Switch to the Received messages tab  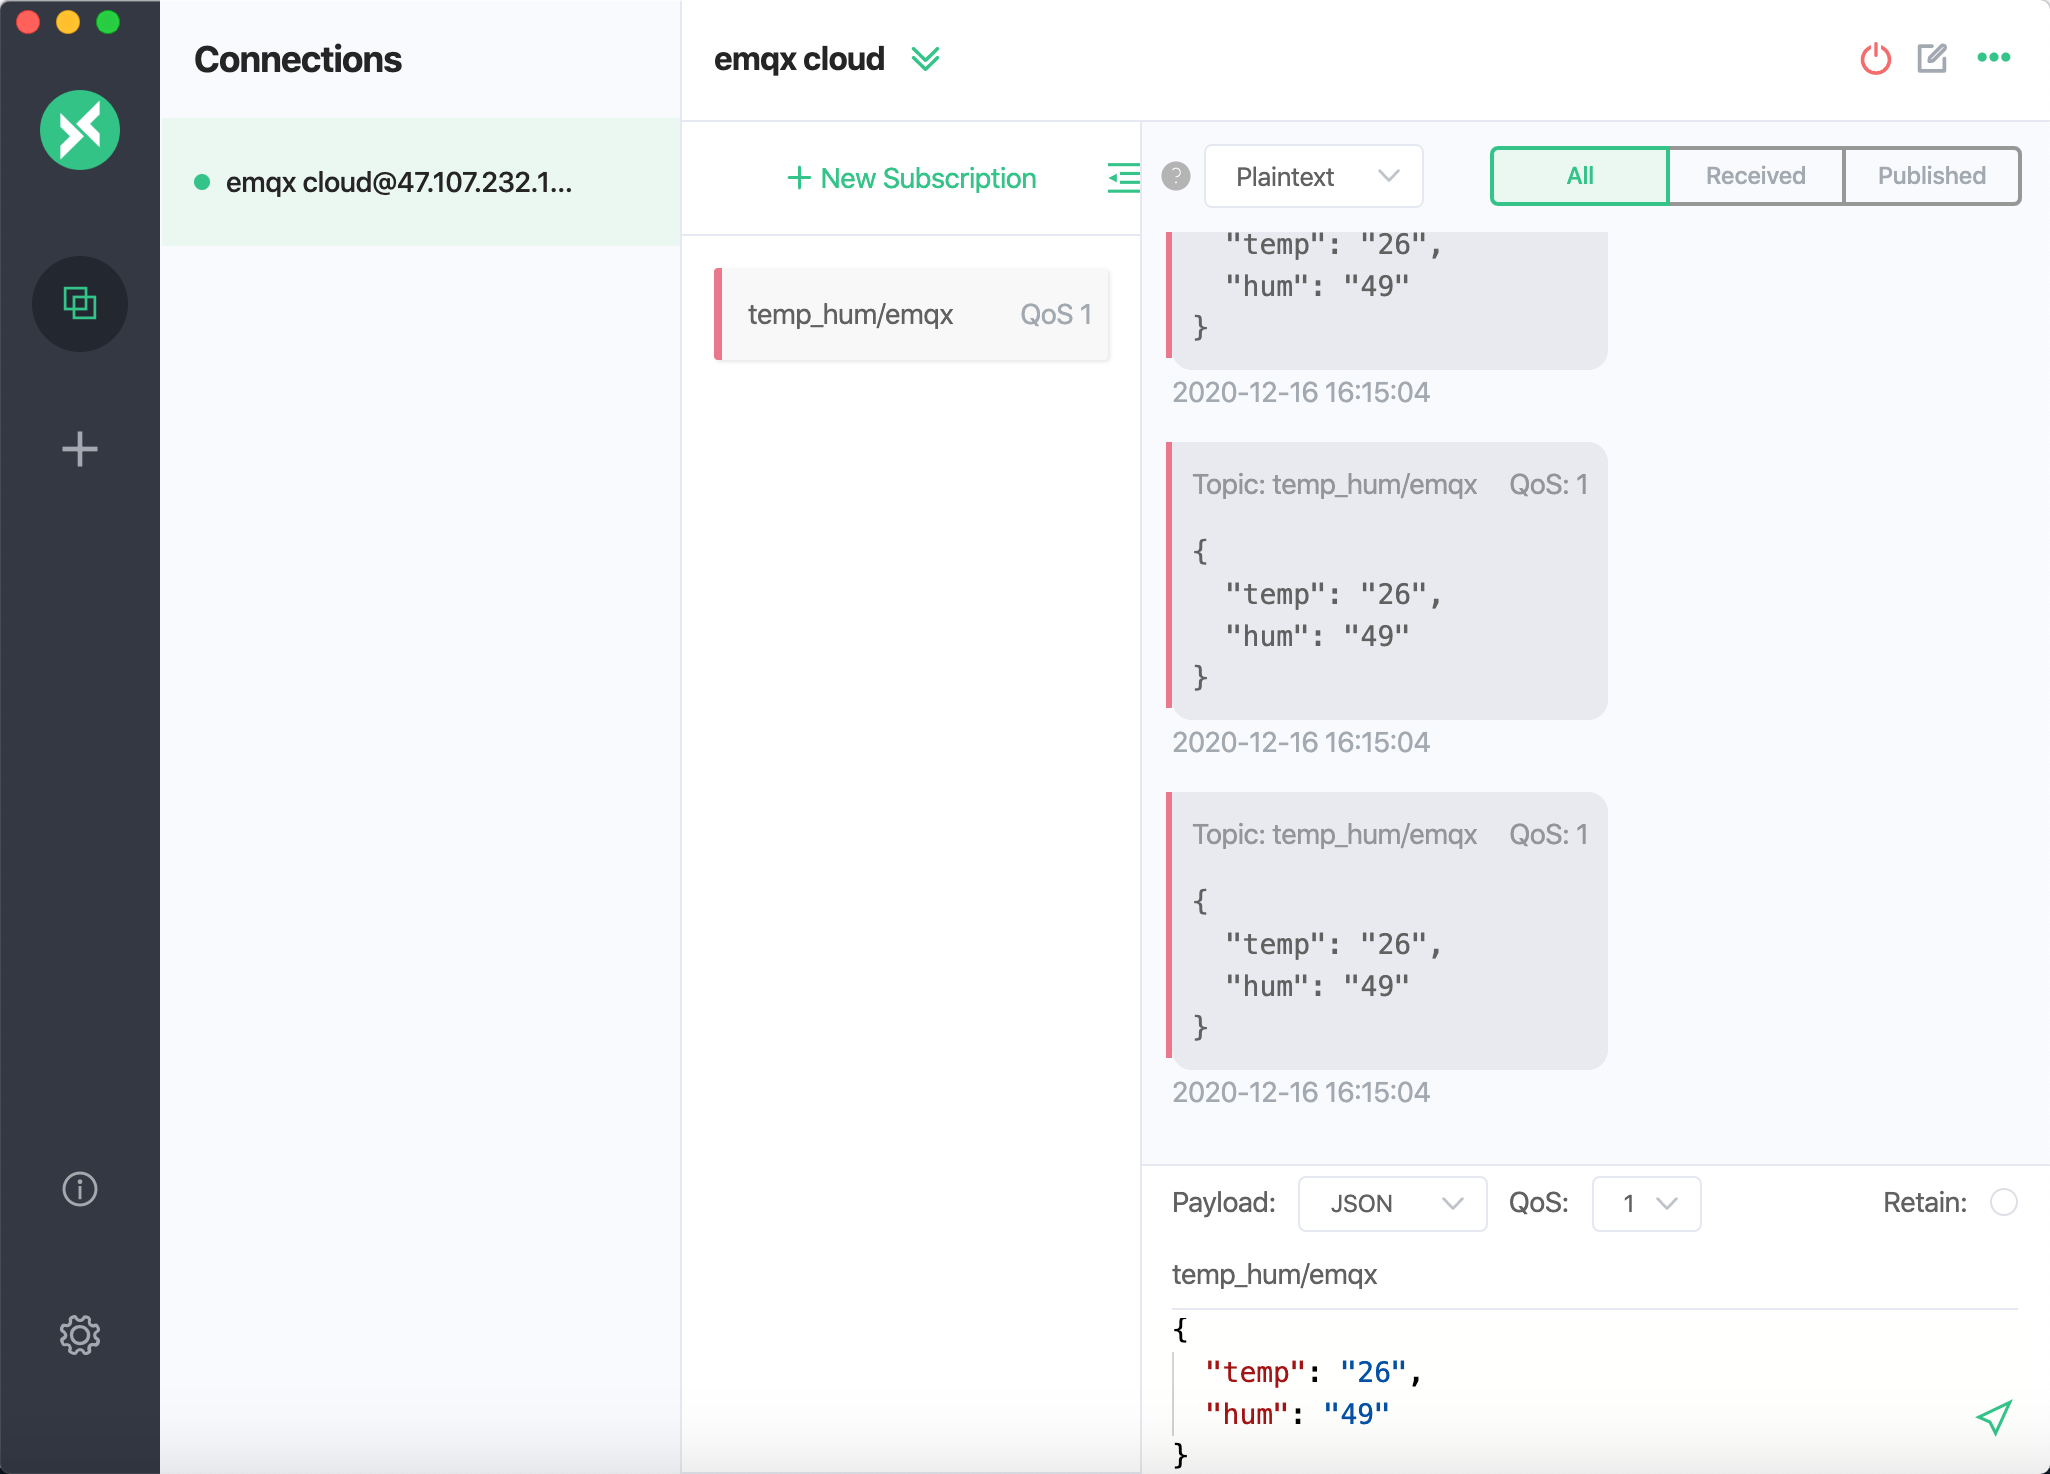1755,176
